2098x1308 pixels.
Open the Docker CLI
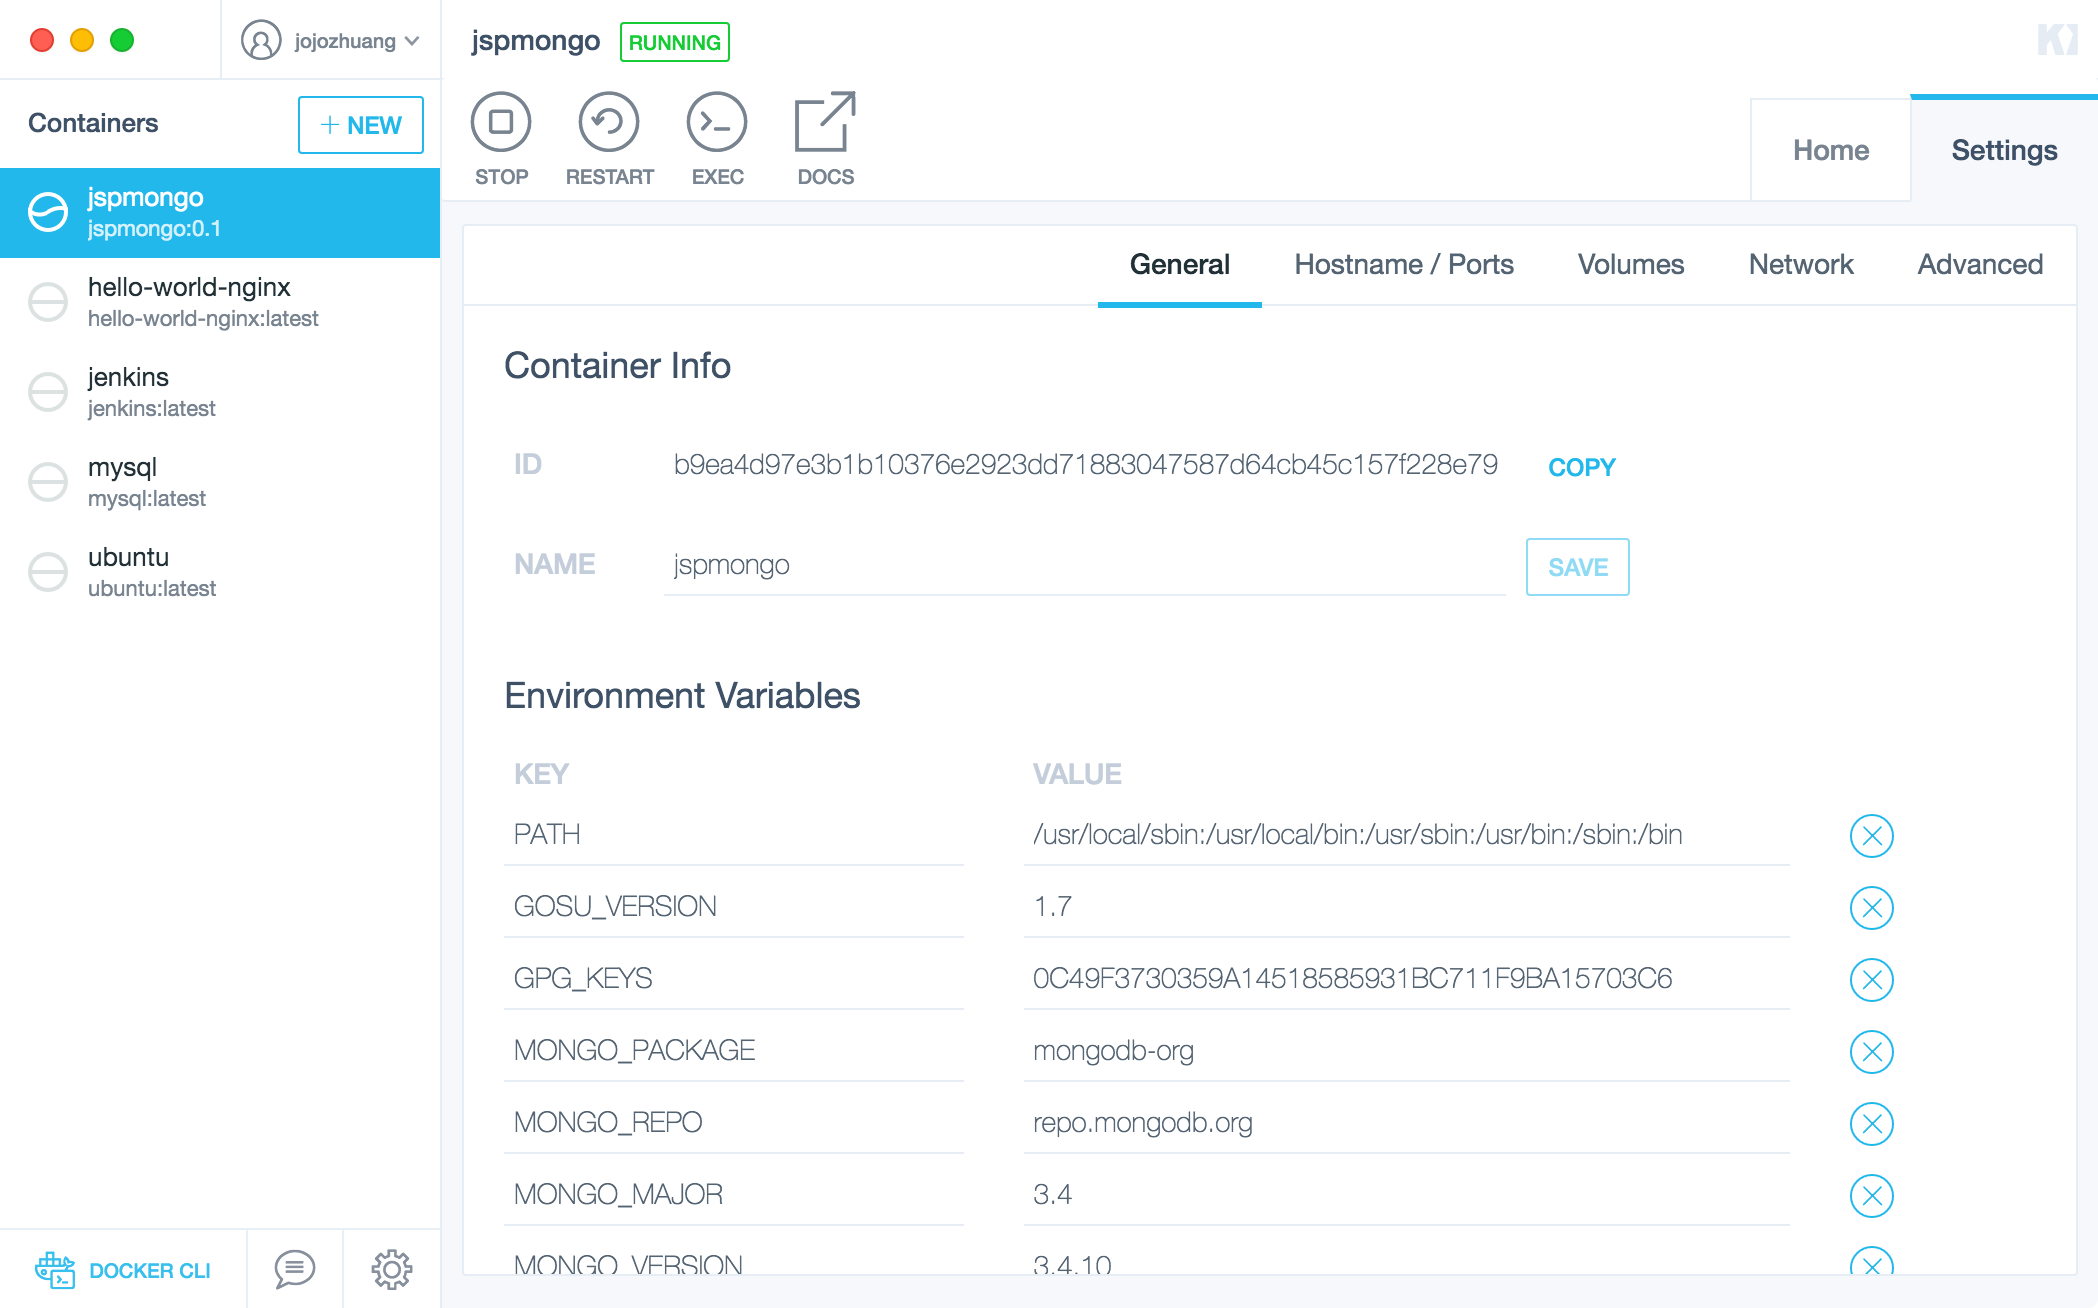124,1270
